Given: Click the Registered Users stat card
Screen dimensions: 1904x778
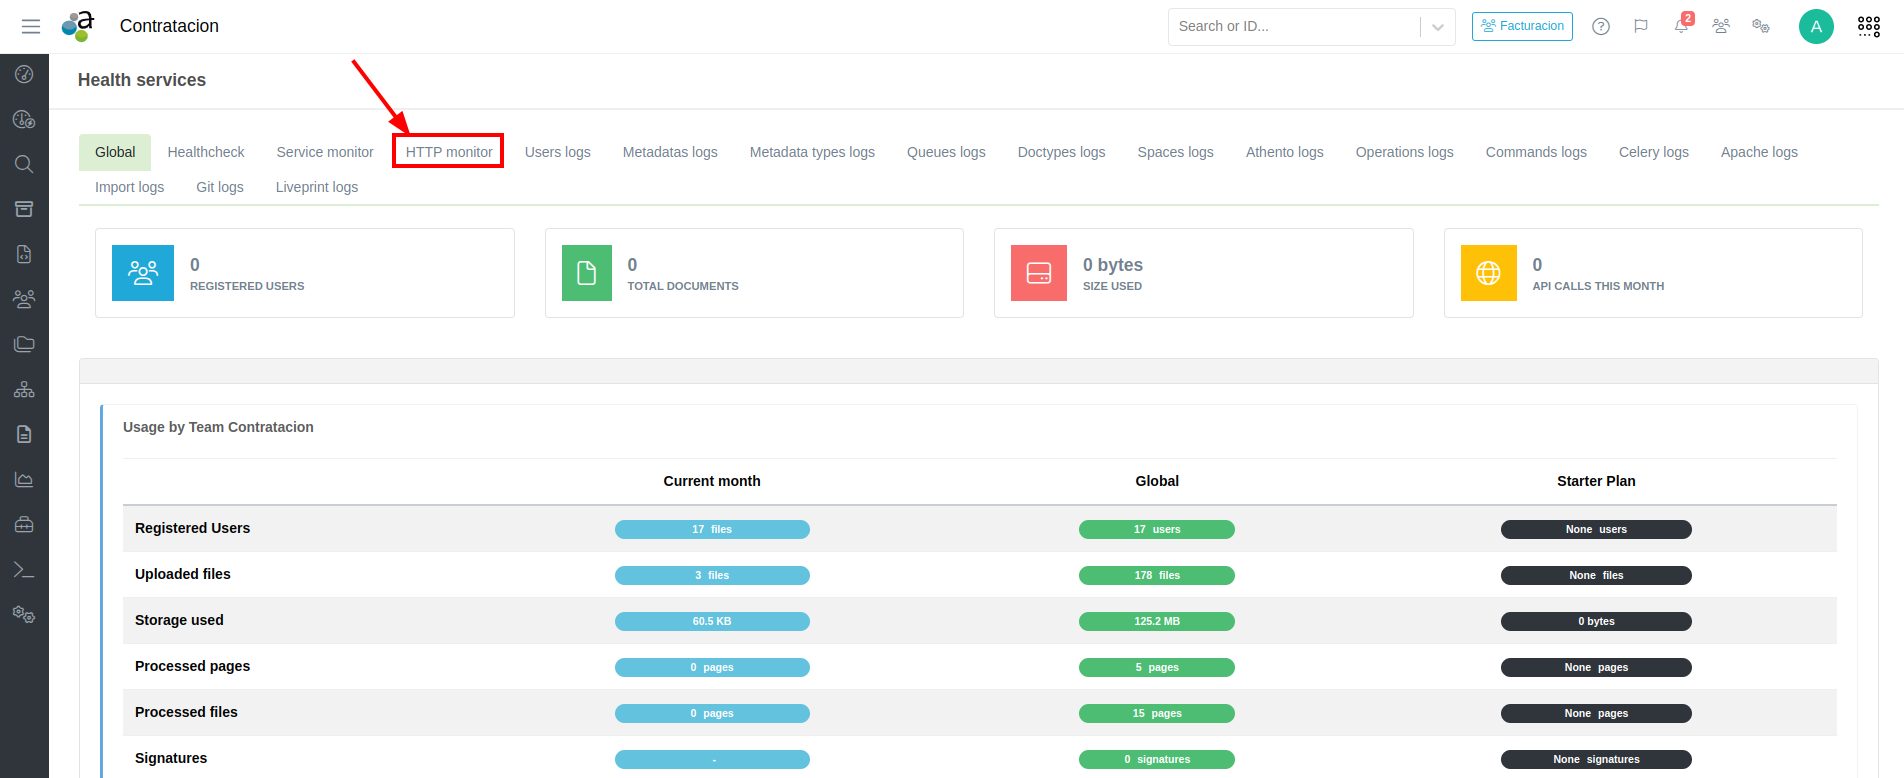Looking at the screenshot, I should click(304, 273).
